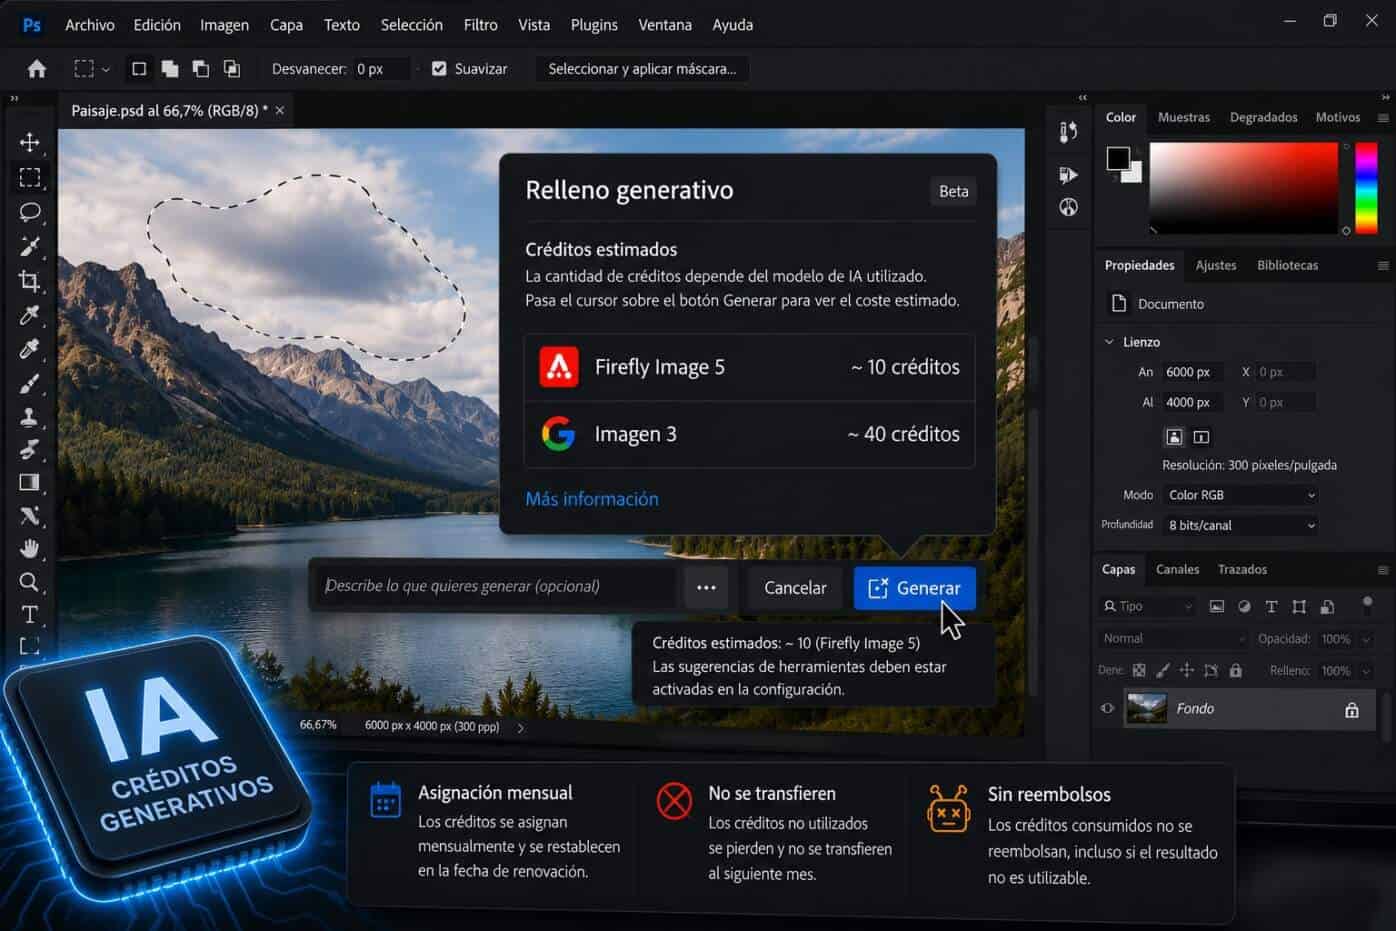Select the Spot Healing Brush tool
This screenshot has width=1396, height=931.
pos(30,349)
